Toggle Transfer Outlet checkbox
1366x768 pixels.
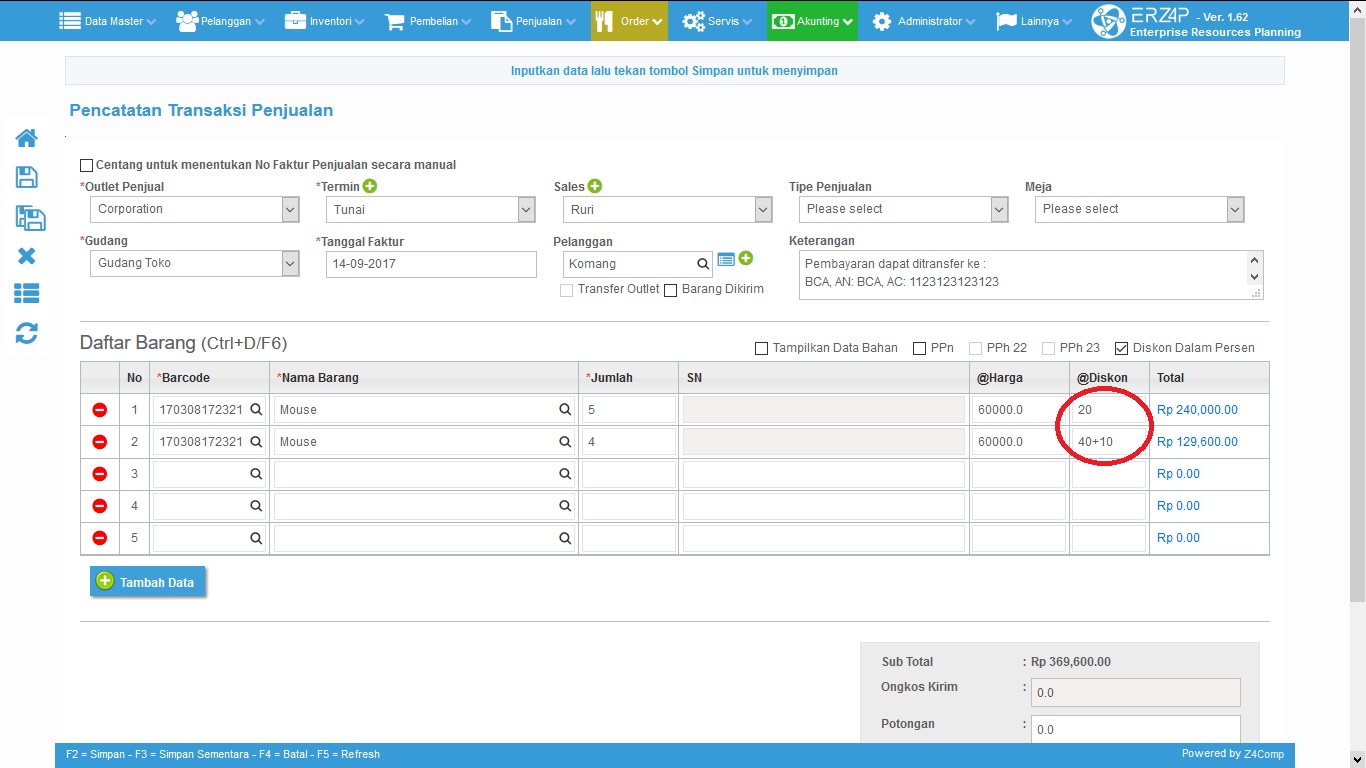coord(567,290)
